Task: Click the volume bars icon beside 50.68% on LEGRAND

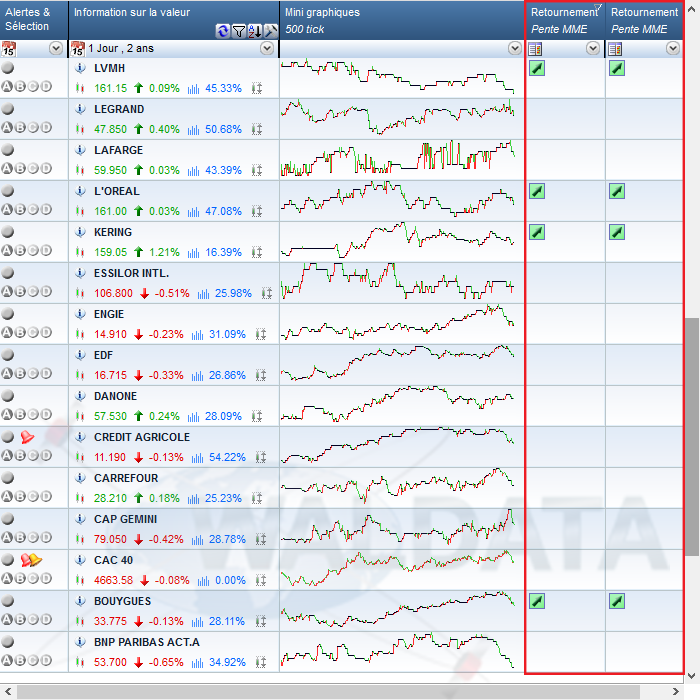Action: pos(193,129)
